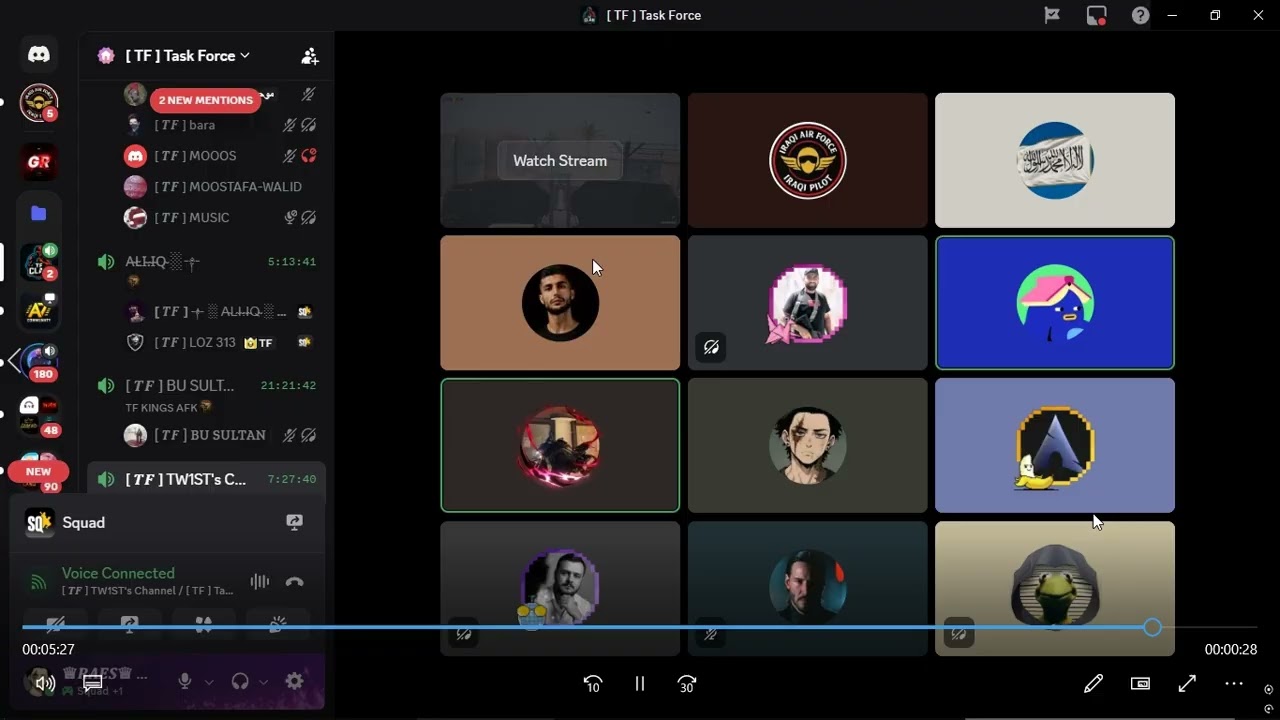
Task: Toggle headphone deafen in user panel
Action: point(240,681)
